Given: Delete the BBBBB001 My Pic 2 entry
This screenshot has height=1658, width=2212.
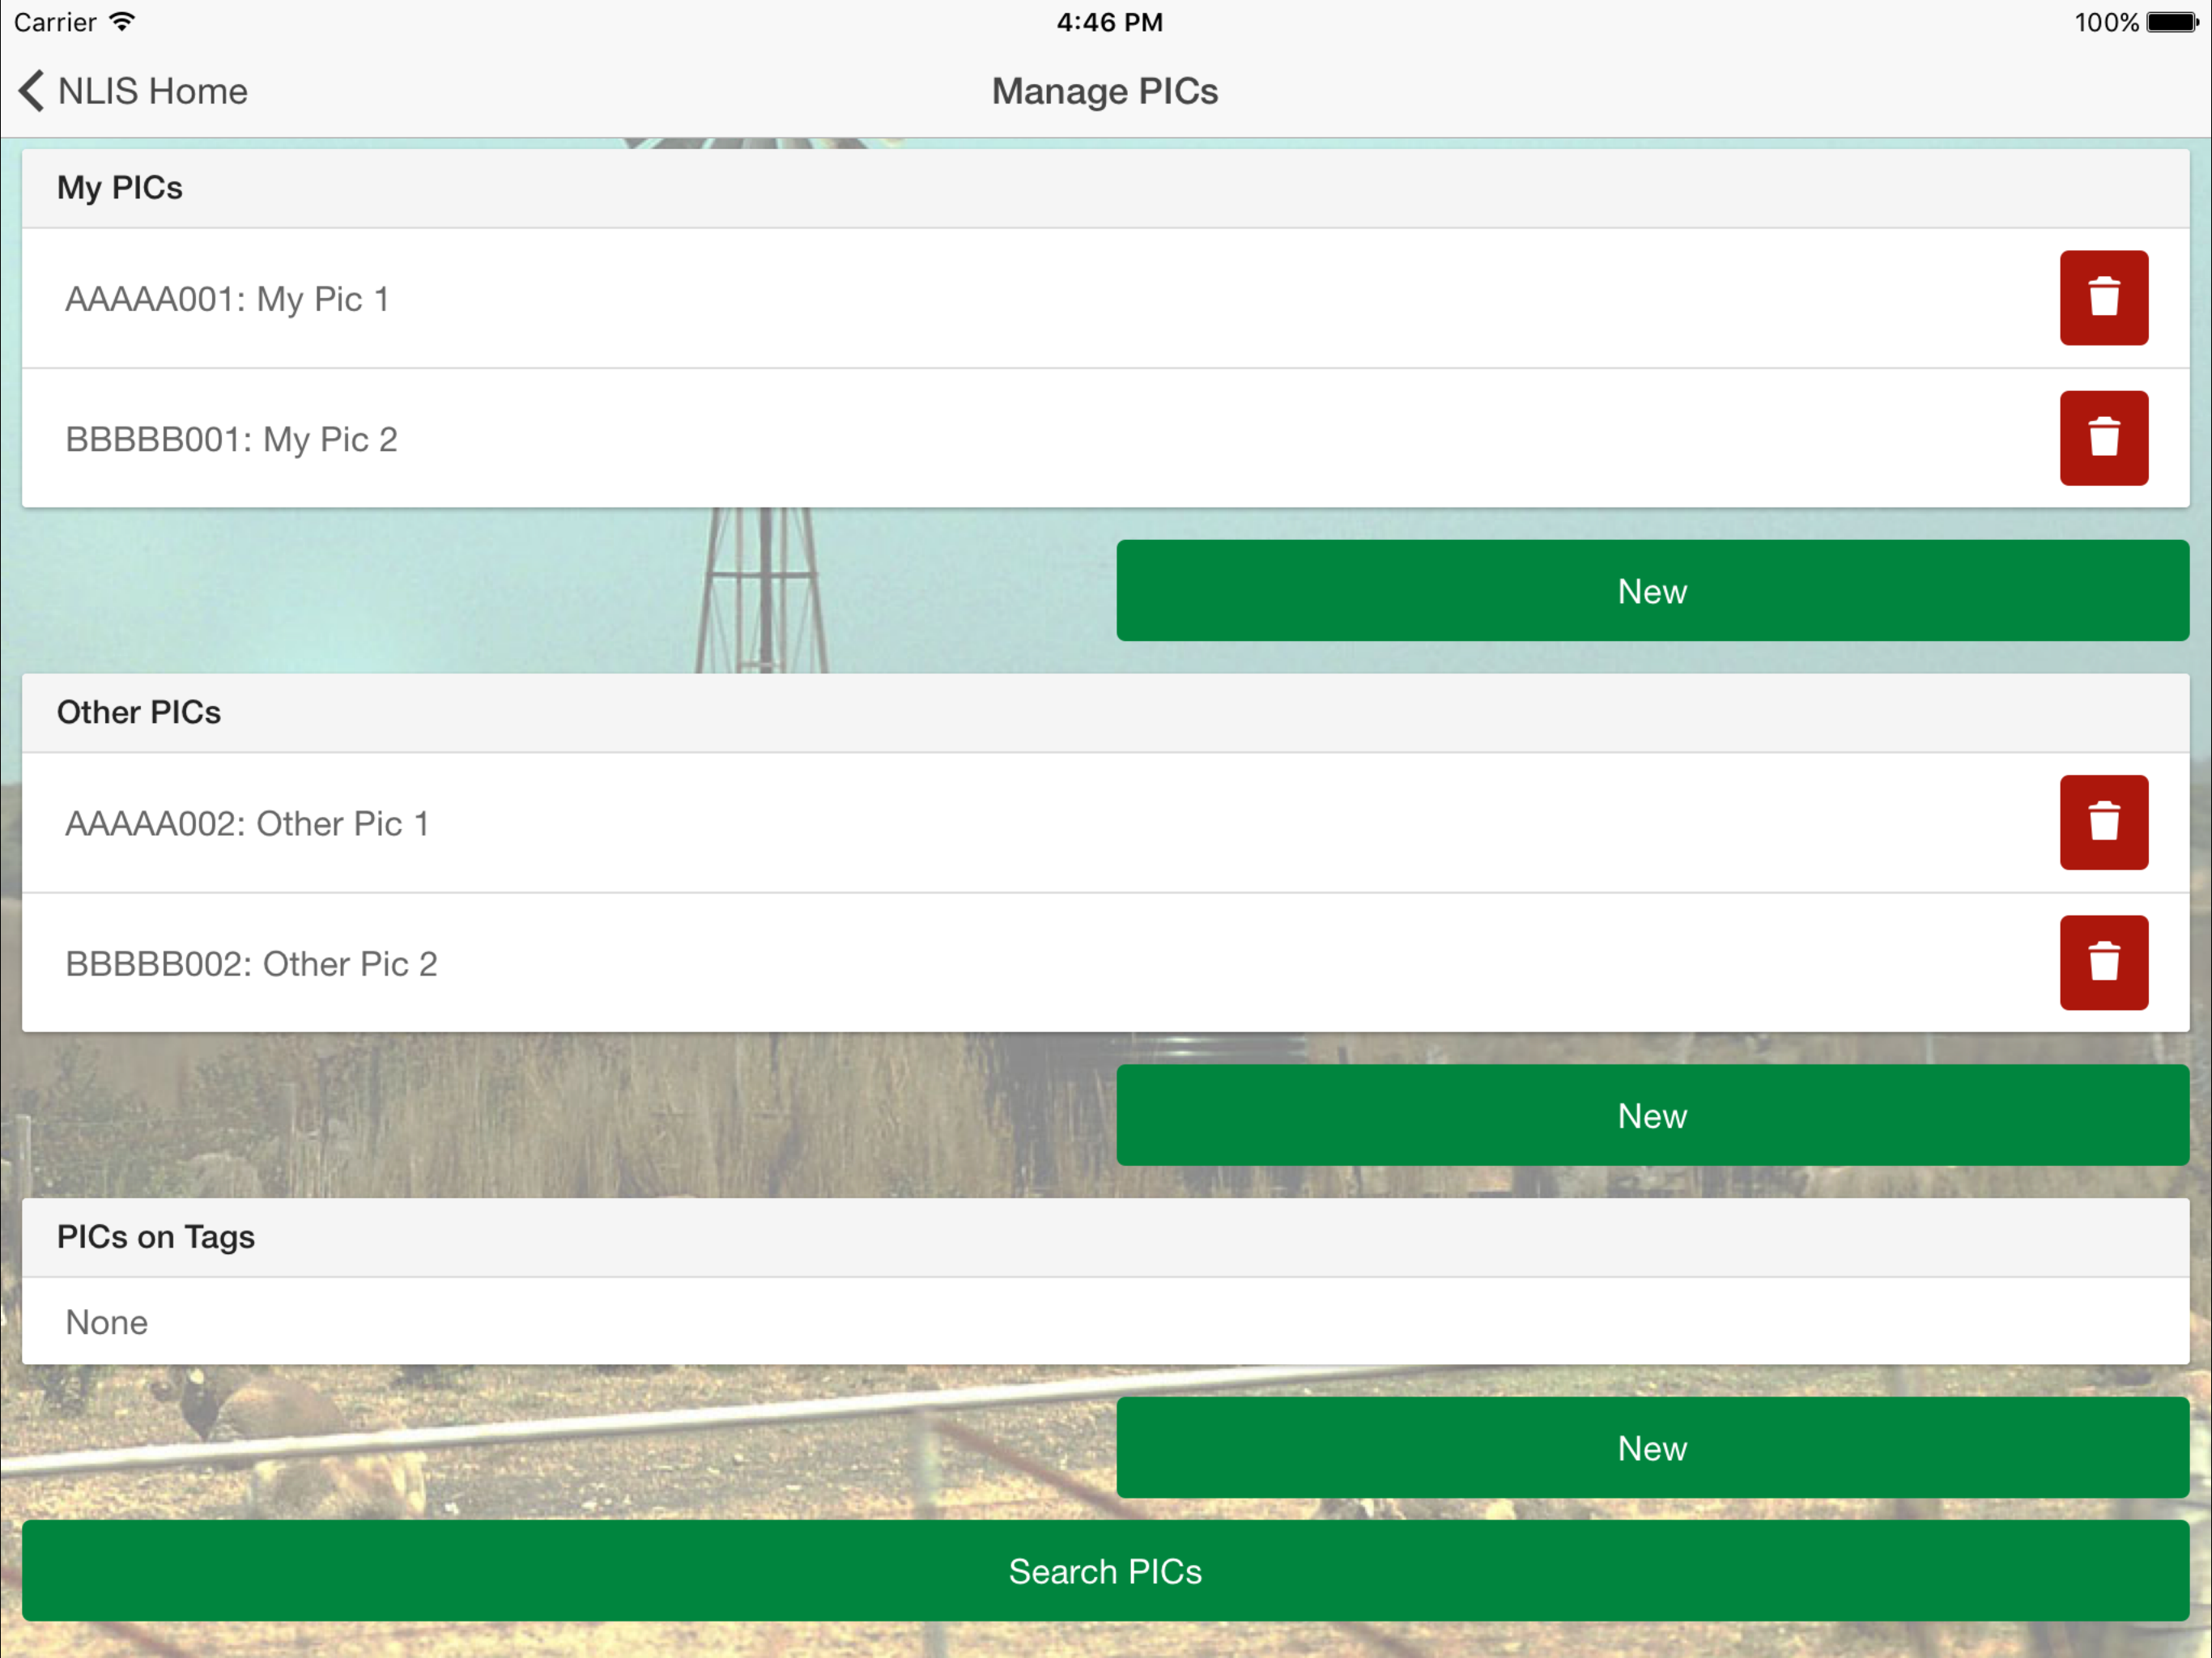Looking at the screenshot, I should pyautogui.click(x=2103, y=438).
